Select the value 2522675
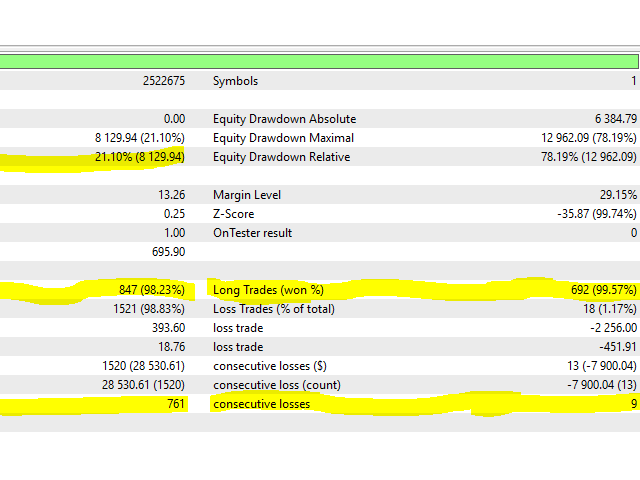This screenshot has width=640, height=480. (x=164, y=81)
